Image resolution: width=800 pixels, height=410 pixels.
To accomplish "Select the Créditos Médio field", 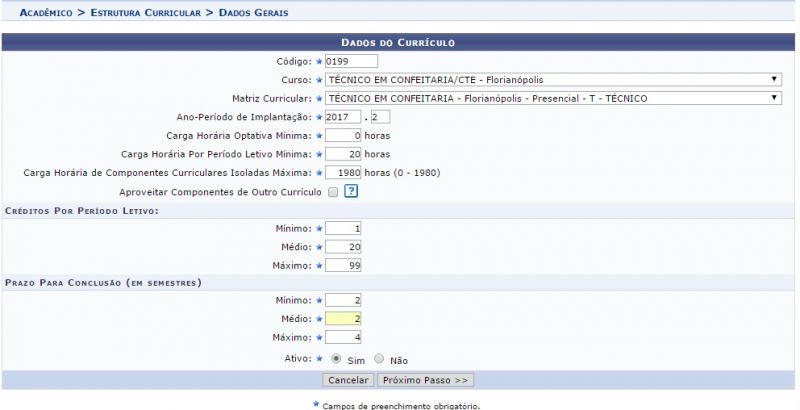I will point(343,247).
